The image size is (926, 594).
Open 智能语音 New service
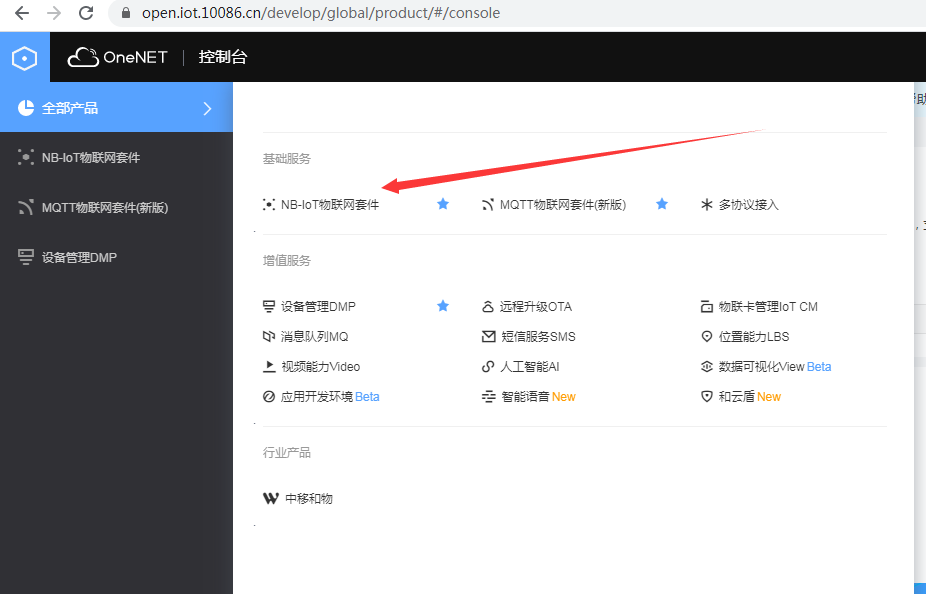538,397
